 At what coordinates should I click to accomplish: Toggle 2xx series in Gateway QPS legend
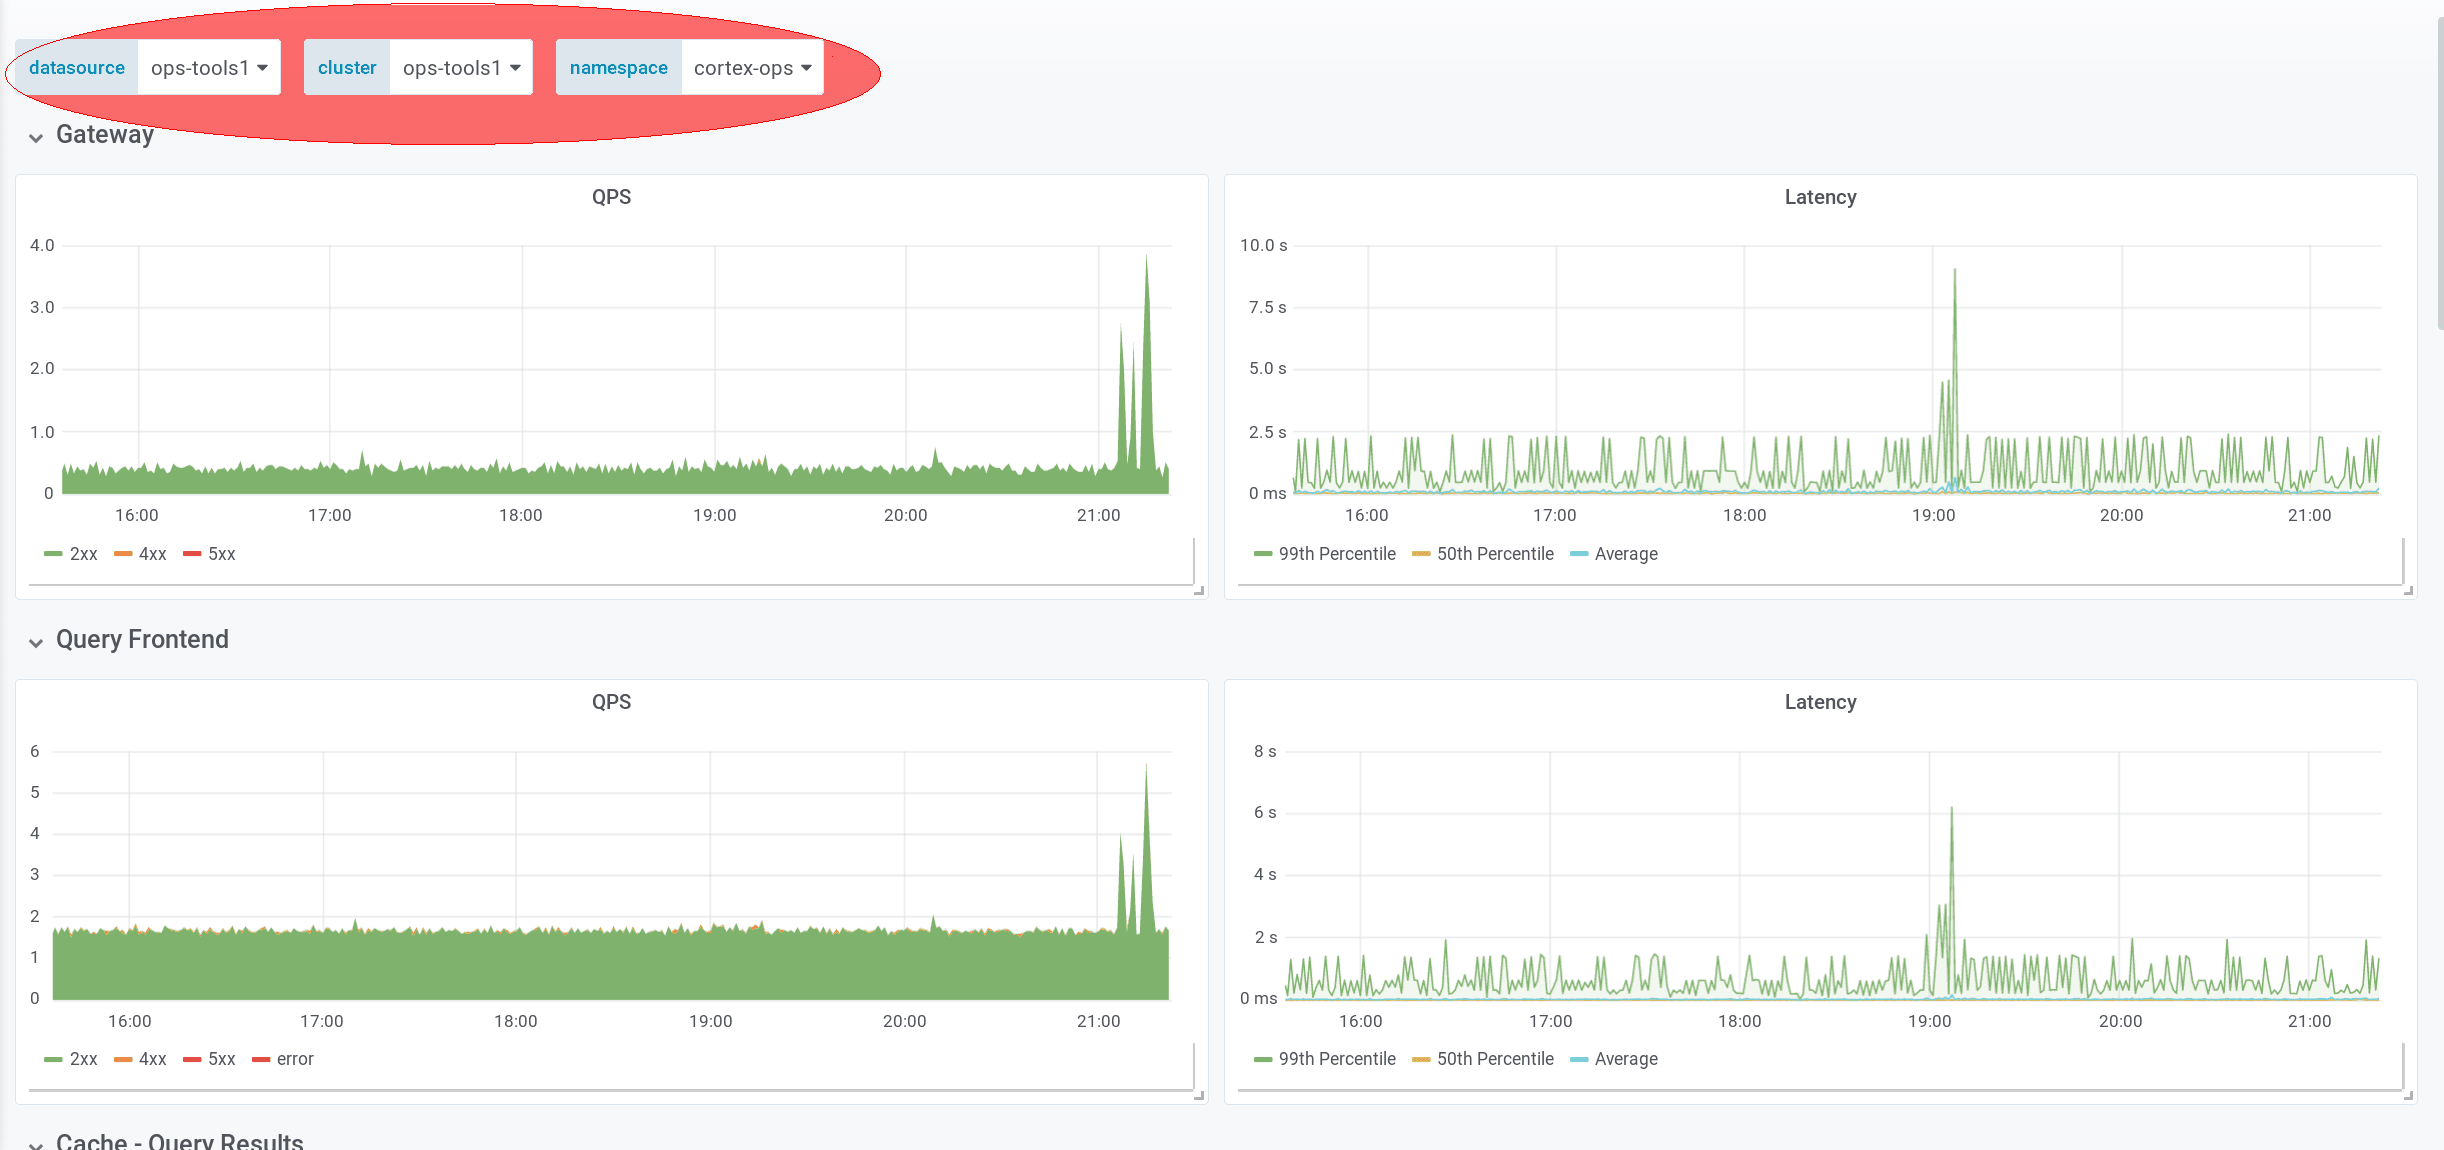coord(83,554)
